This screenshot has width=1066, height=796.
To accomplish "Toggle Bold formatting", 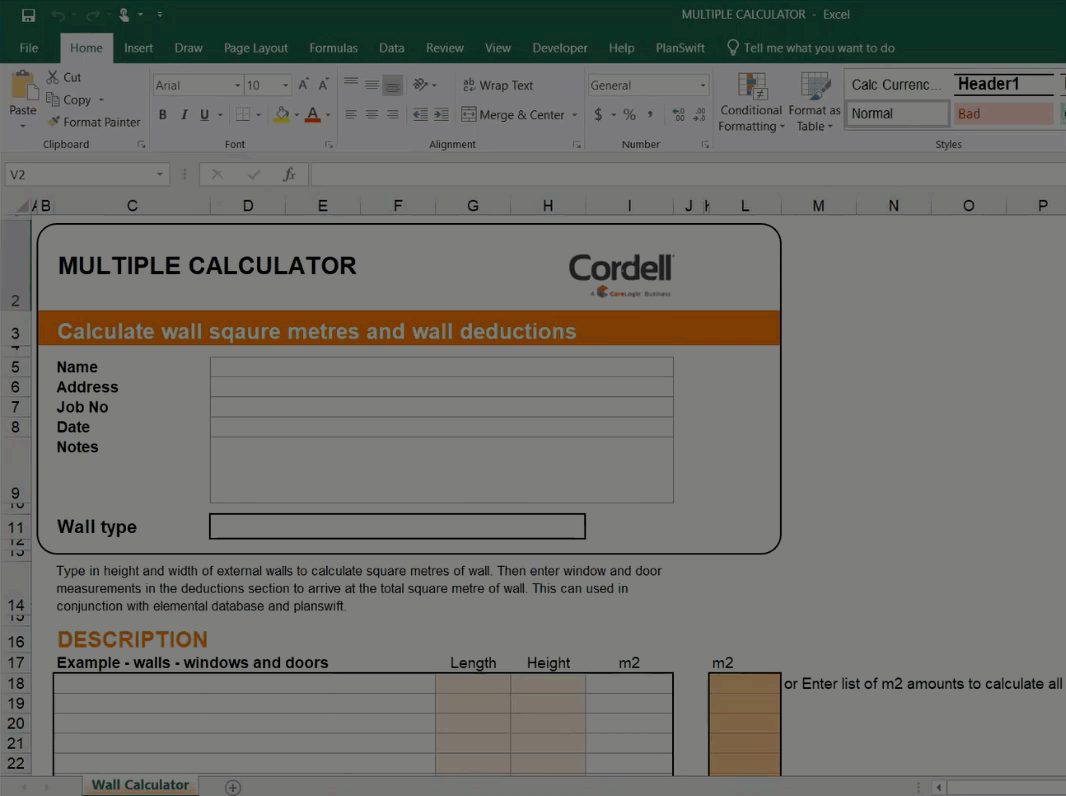I will 162,115.
